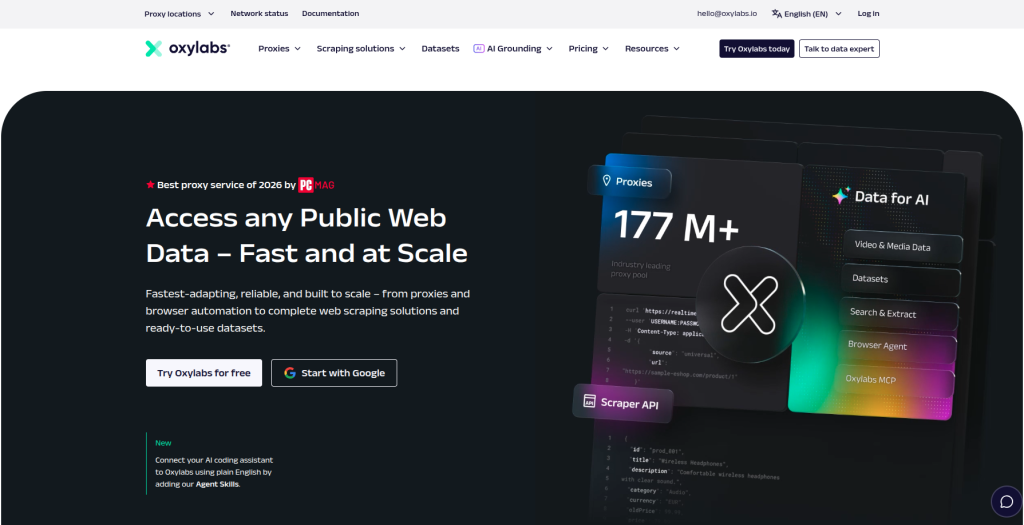Open the English (EN) language selector
Viewport: 1024px width, 525px height.
point(807,14)
